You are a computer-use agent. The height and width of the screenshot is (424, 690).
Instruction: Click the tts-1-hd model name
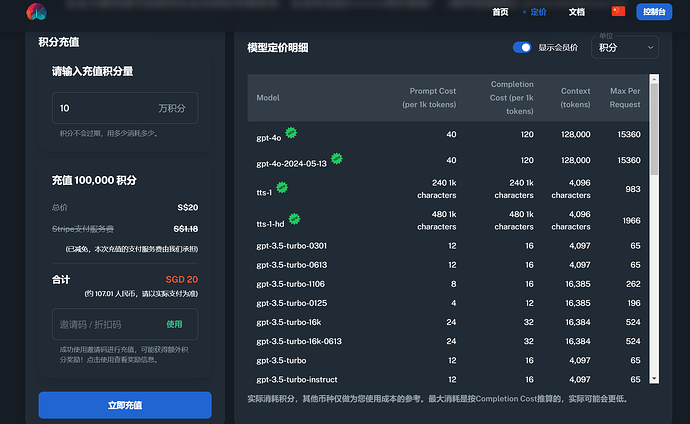point(270,224)
